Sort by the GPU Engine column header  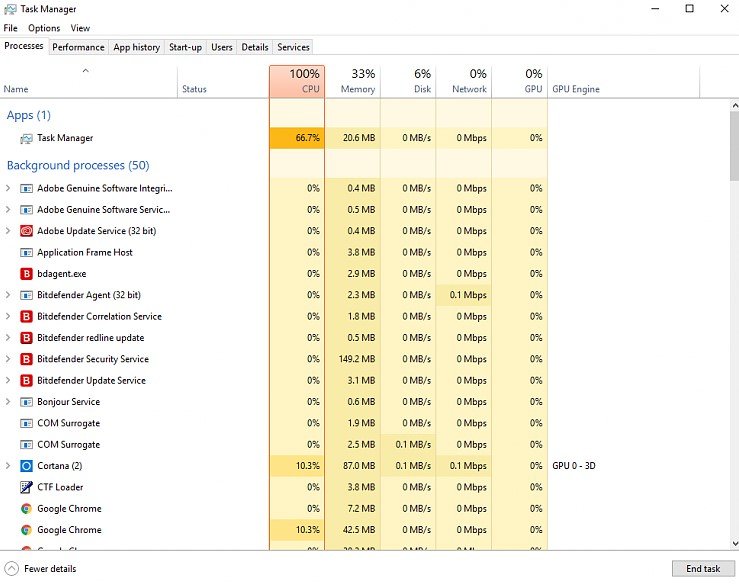click(624, 82)
